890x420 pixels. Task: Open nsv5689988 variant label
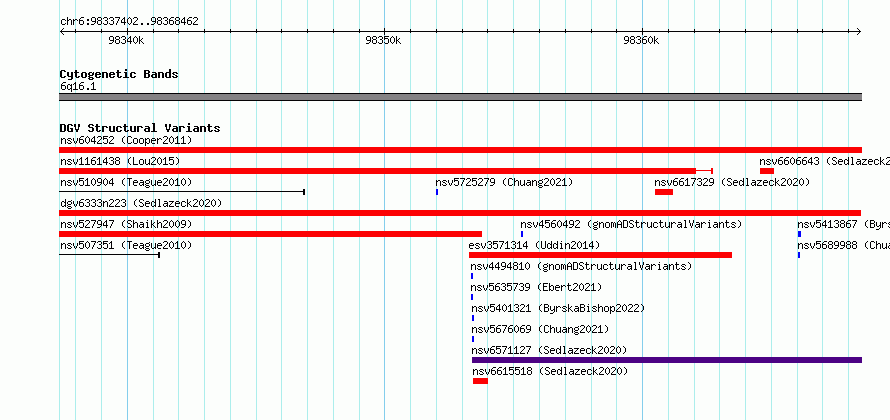843,245
